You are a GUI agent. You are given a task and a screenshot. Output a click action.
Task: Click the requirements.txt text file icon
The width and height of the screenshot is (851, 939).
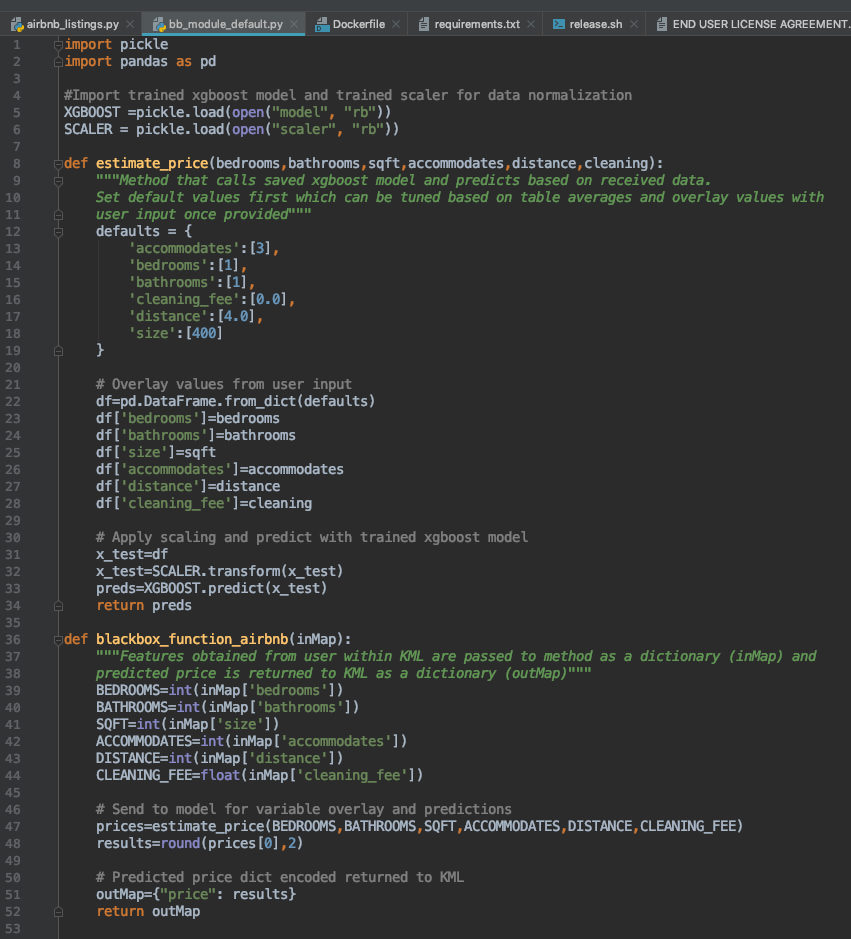pyautogui.click(x=425, y=23)
